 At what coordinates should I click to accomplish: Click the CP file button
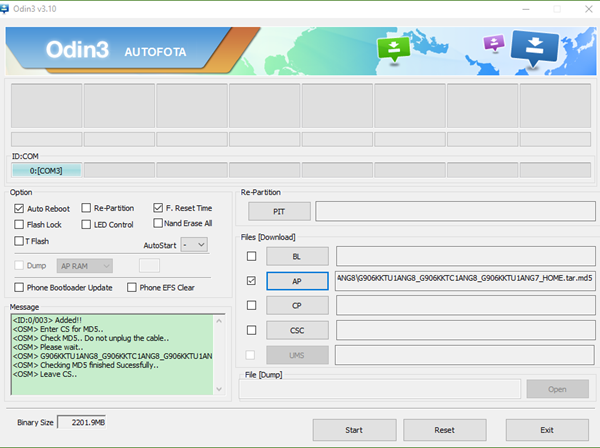click(x=297, y=306)
